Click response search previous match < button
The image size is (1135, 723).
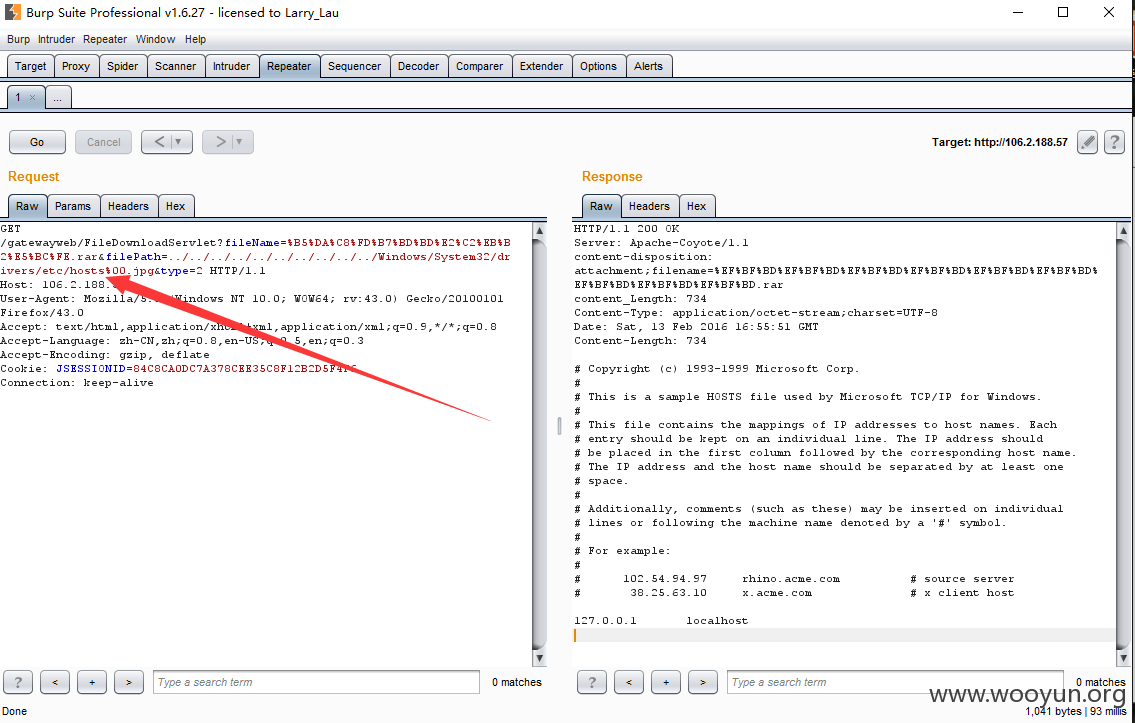[x=629, y=682]
